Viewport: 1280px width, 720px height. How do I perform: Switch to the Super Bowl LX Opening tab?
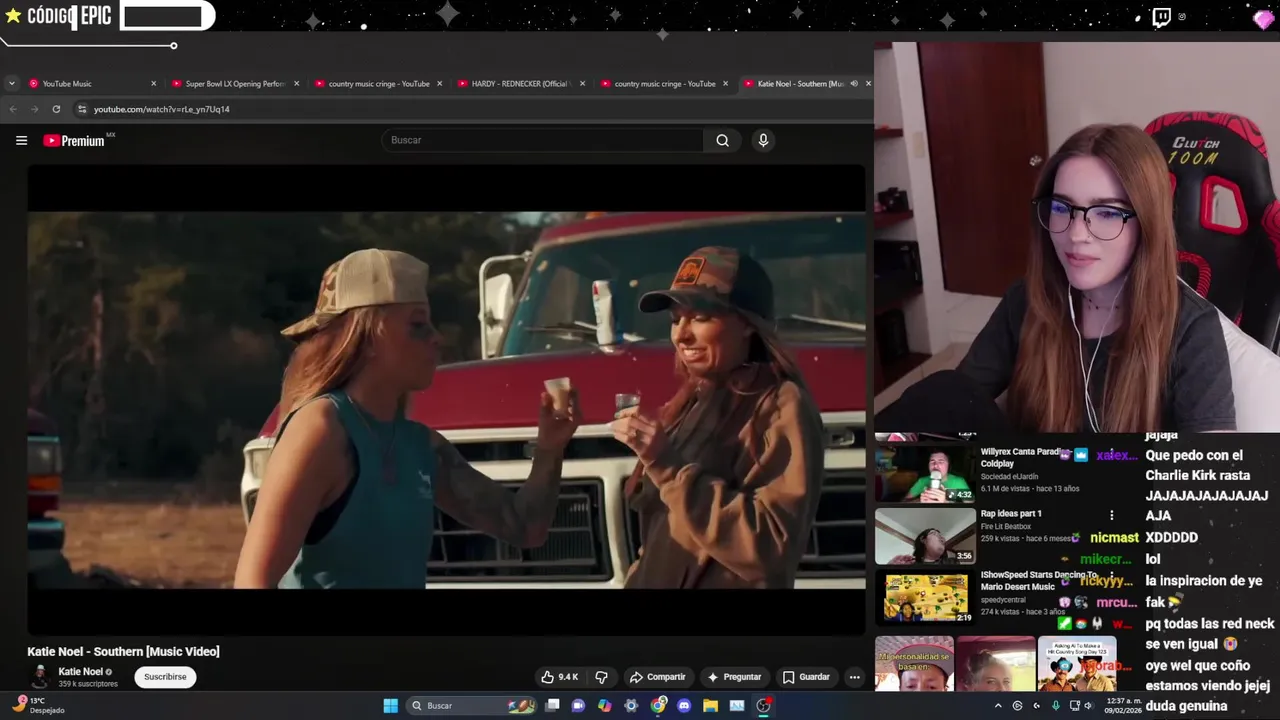coord(235,84)
